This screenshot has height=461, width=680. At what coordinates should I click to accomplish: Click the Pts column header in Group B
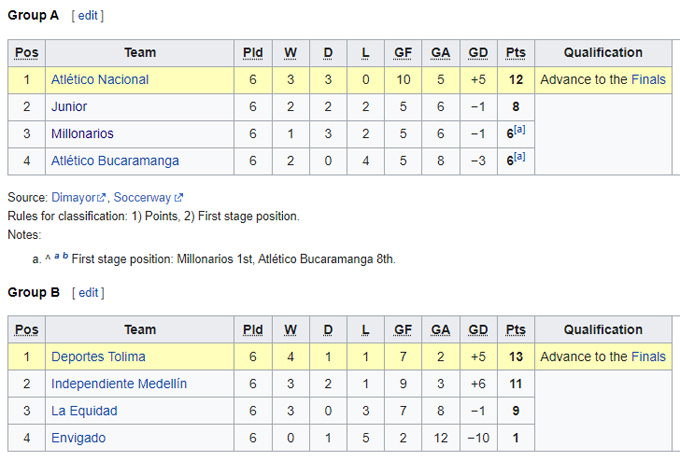tap(516, 330)
